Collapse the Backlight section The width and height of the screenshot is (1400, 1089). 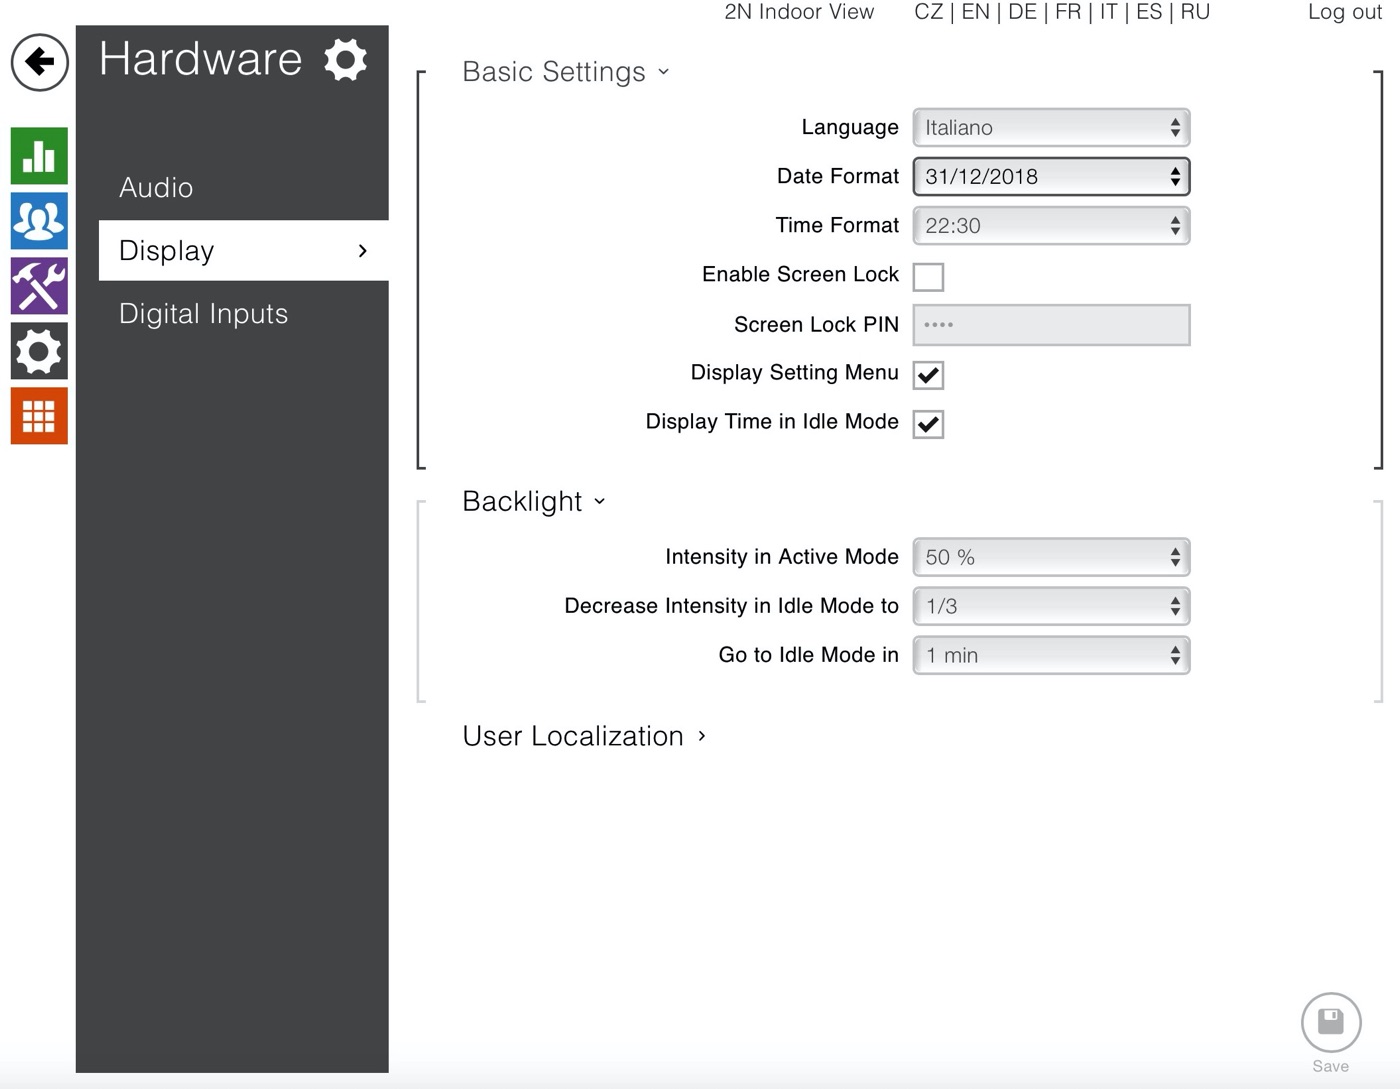(534, 501)
